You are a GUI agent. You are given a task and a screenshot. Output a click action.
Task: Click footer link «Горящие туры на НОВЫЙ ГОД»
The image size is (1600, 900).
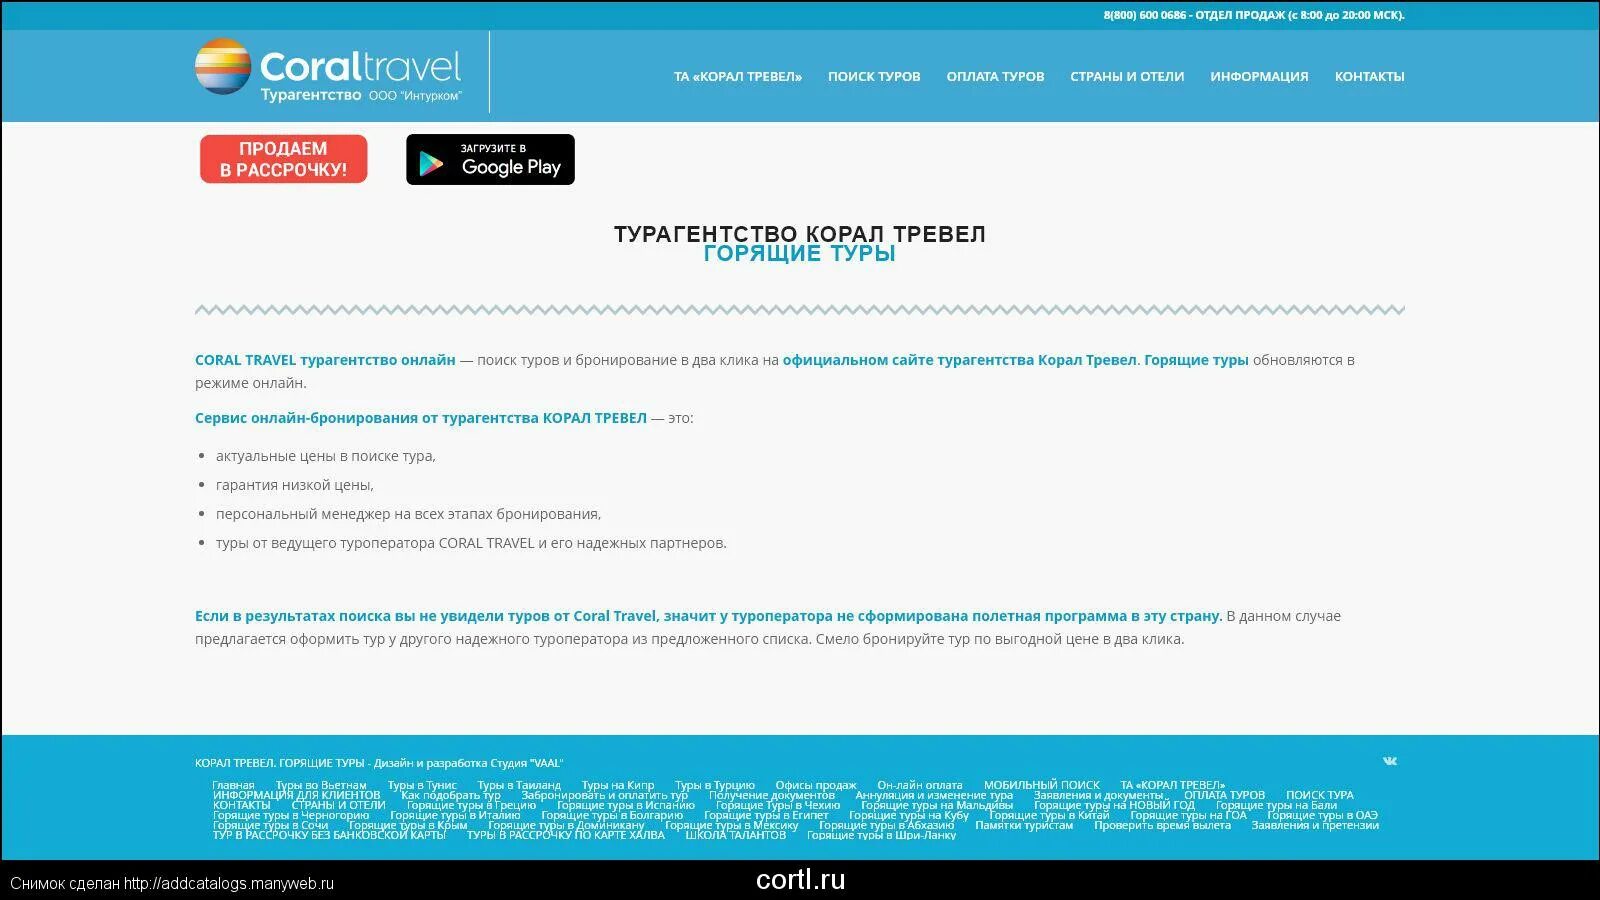pos(1114,805)
